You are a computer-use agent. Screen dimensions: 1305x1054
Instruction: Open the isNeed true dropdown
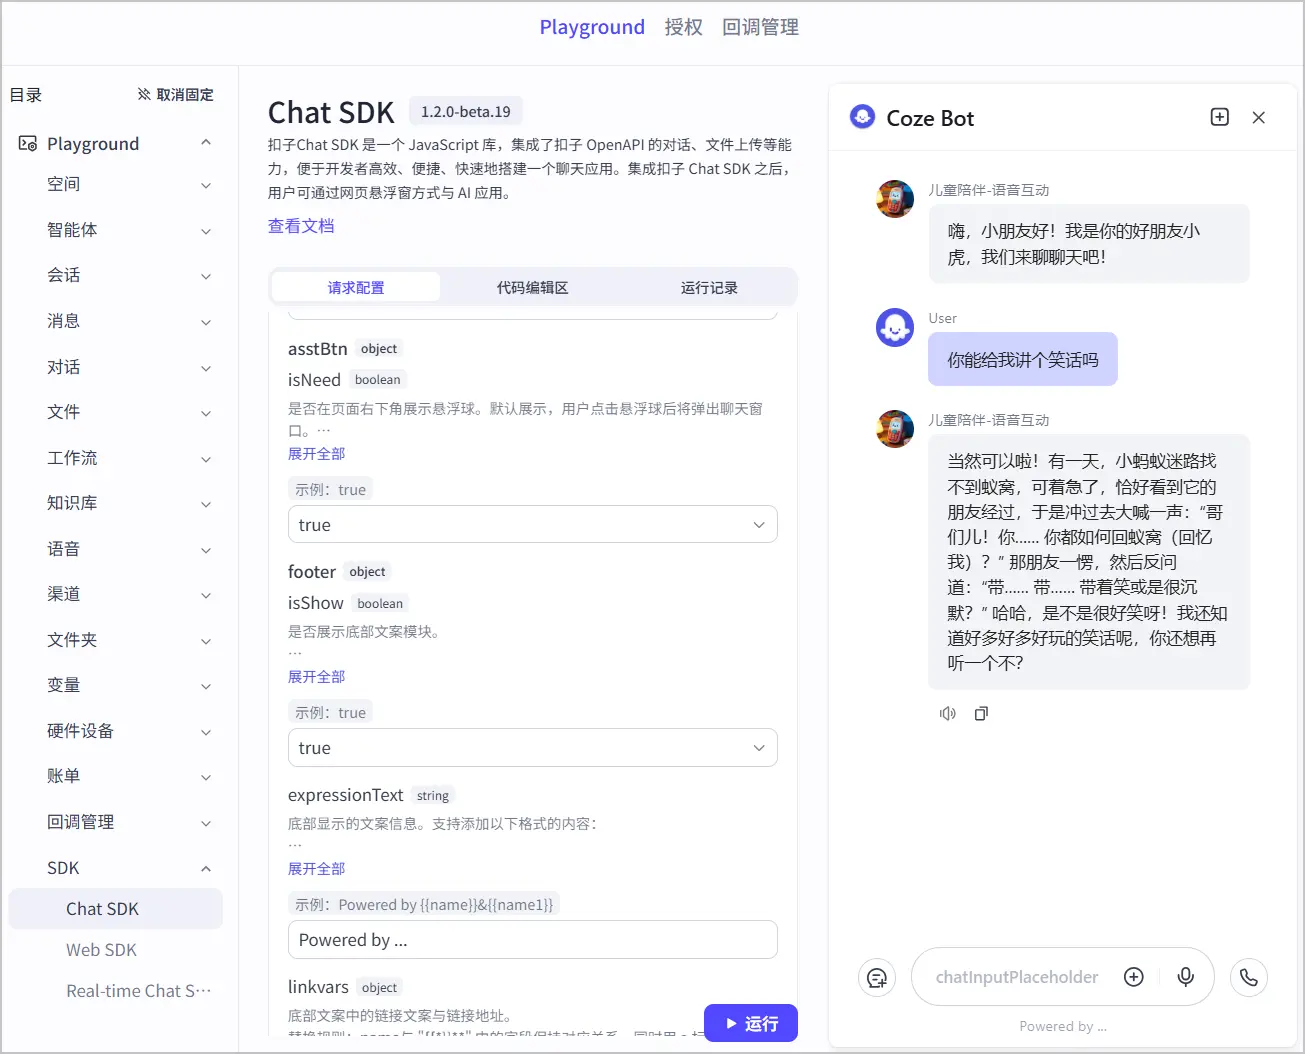point(533,525)
